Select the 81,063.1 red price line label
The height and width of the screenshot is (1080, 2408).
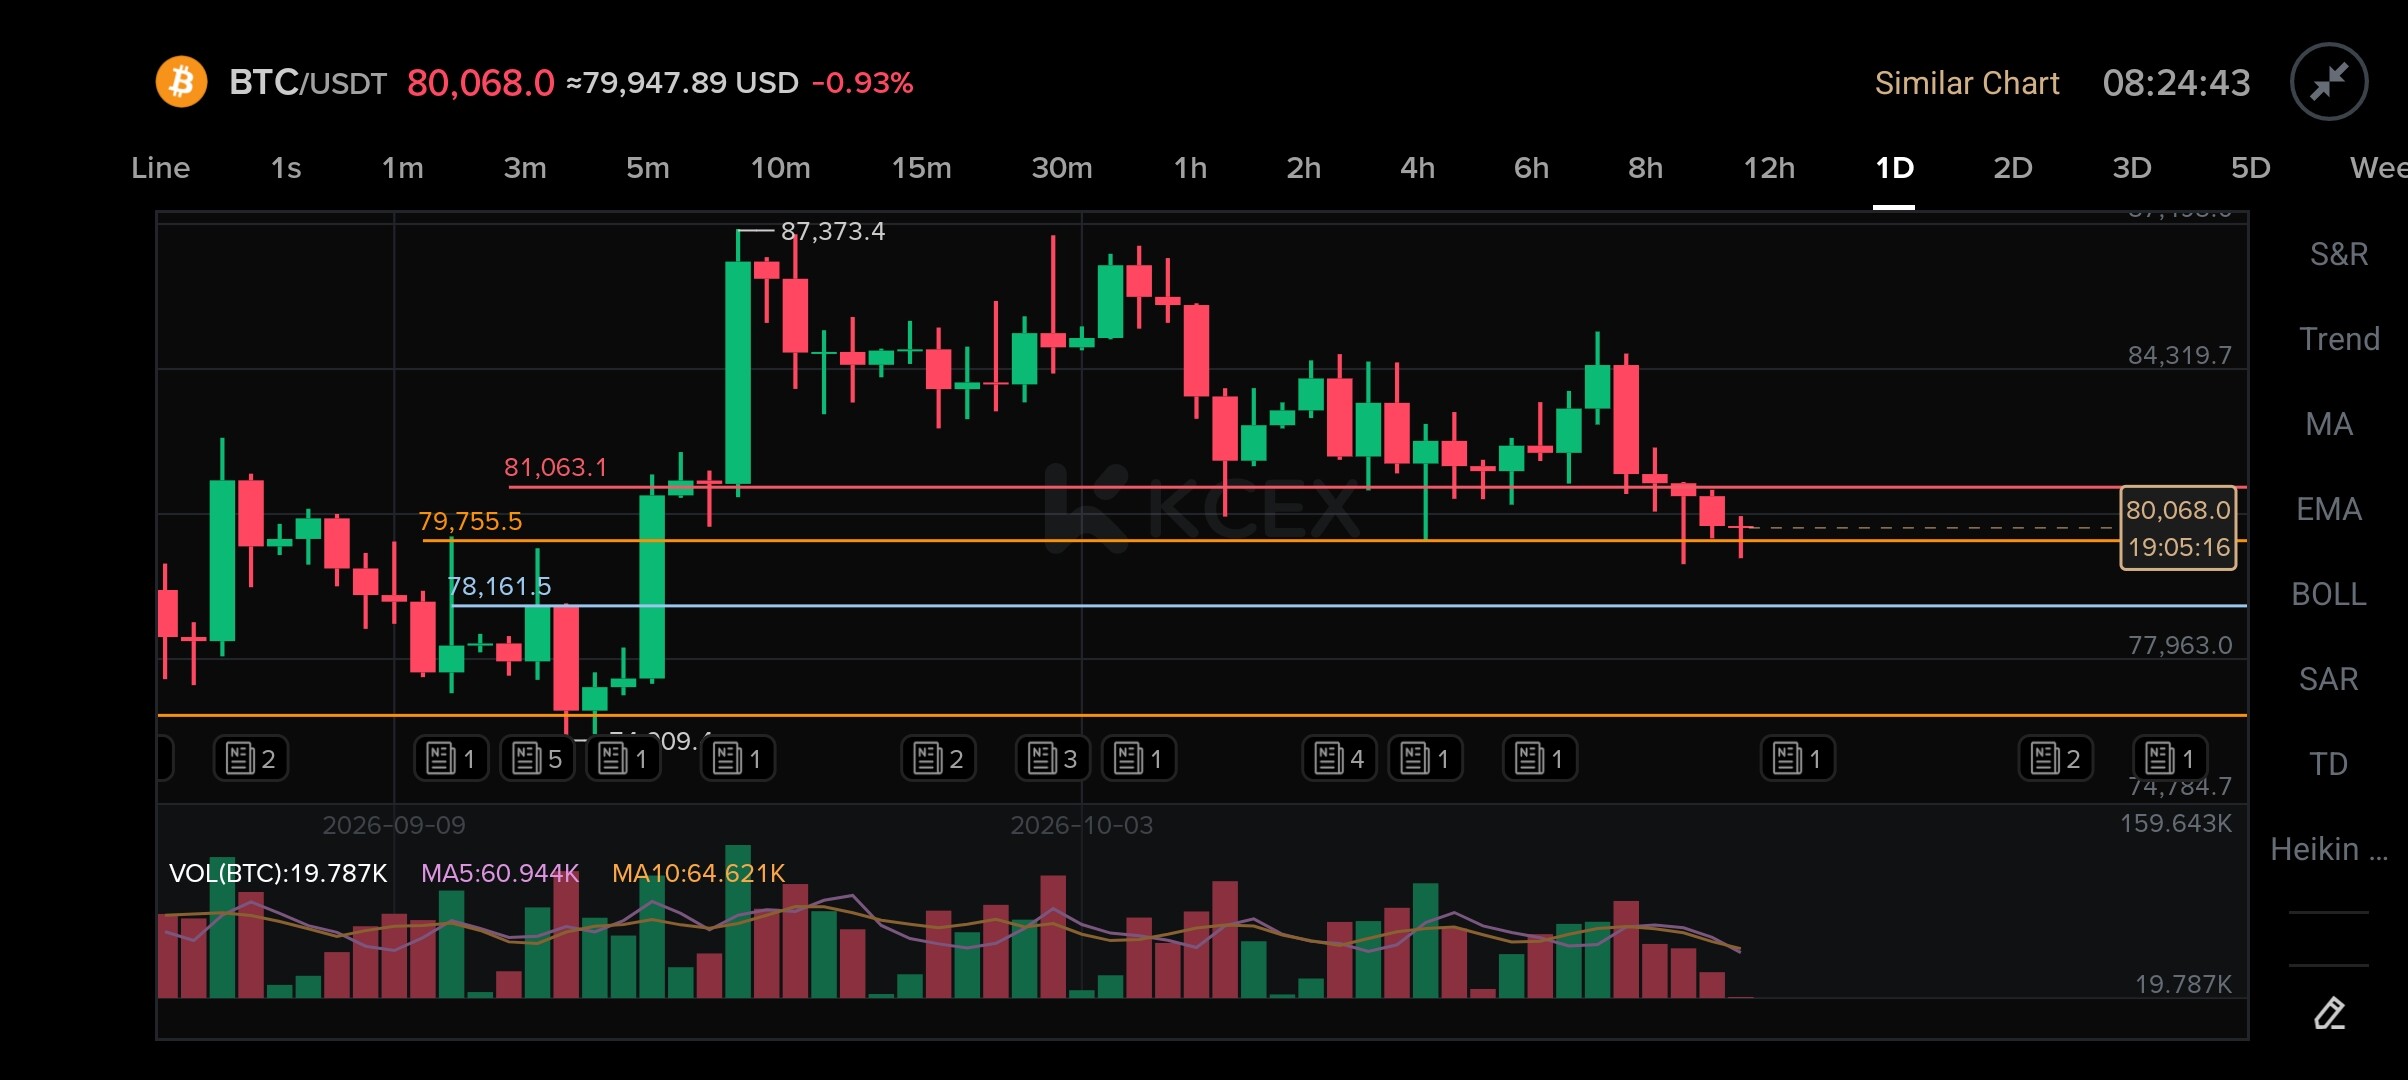pyautogui.click(x=555, y=467)
